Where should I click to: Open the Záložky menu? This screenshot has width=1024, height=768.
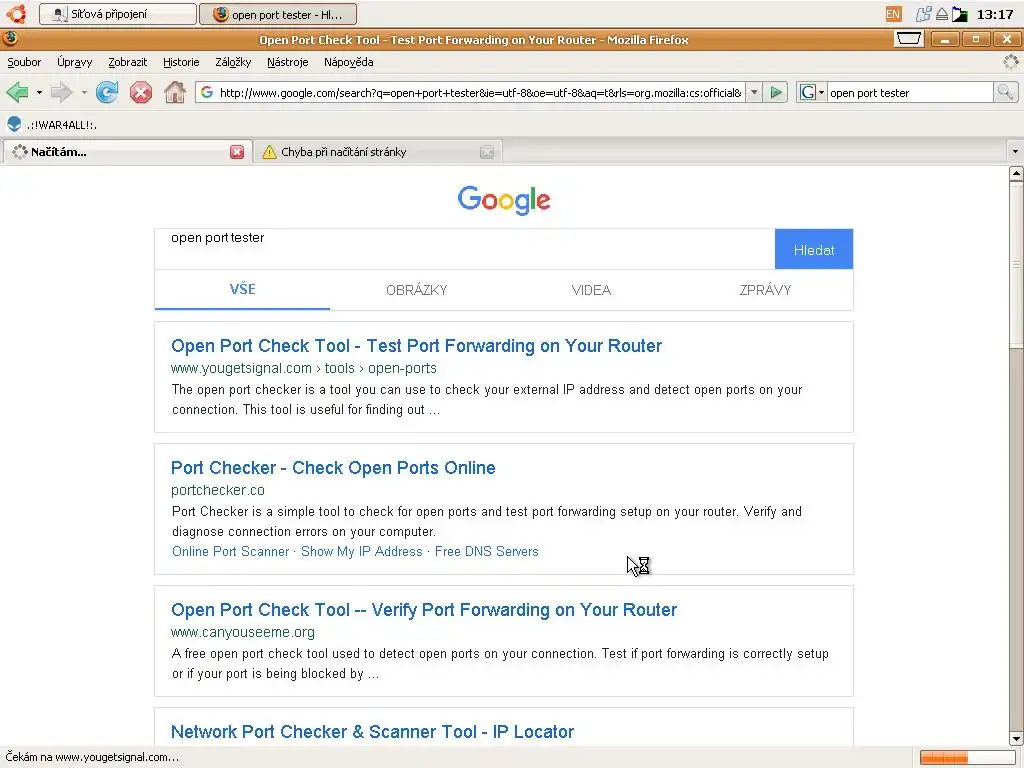(x=233, y=62)
